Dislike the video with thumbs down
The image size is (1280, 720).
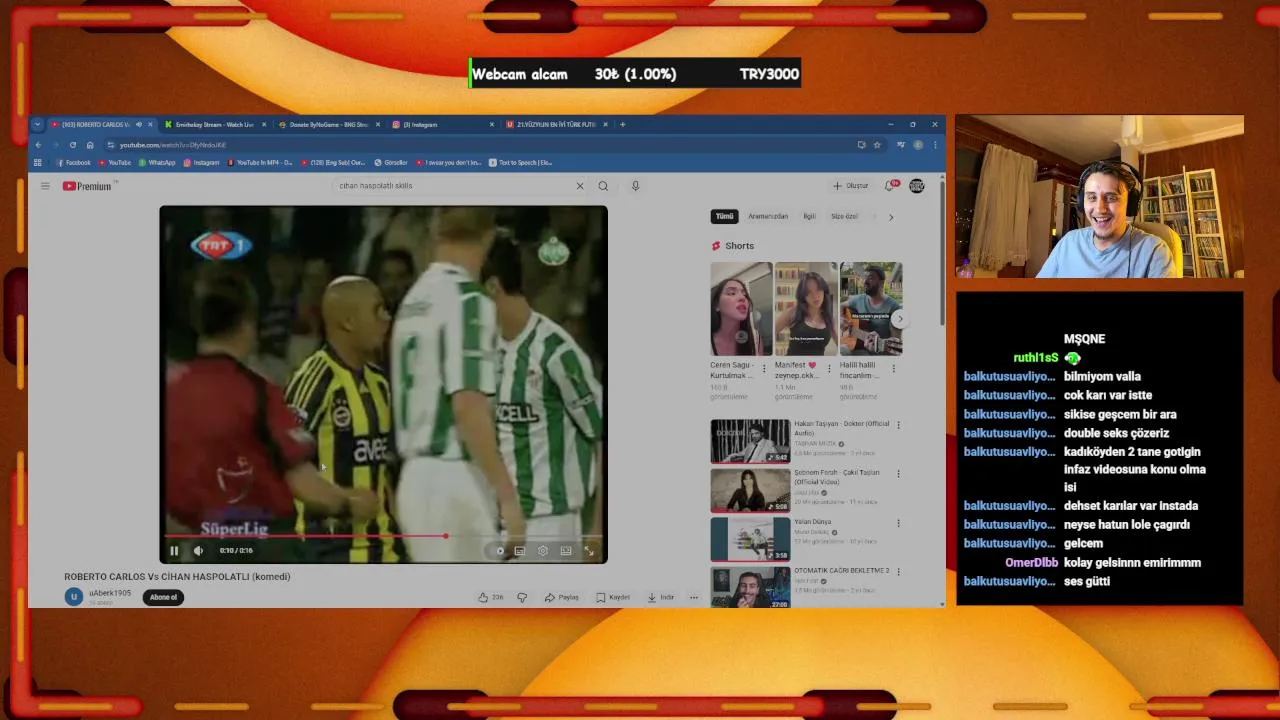click(x=522, y=597)
